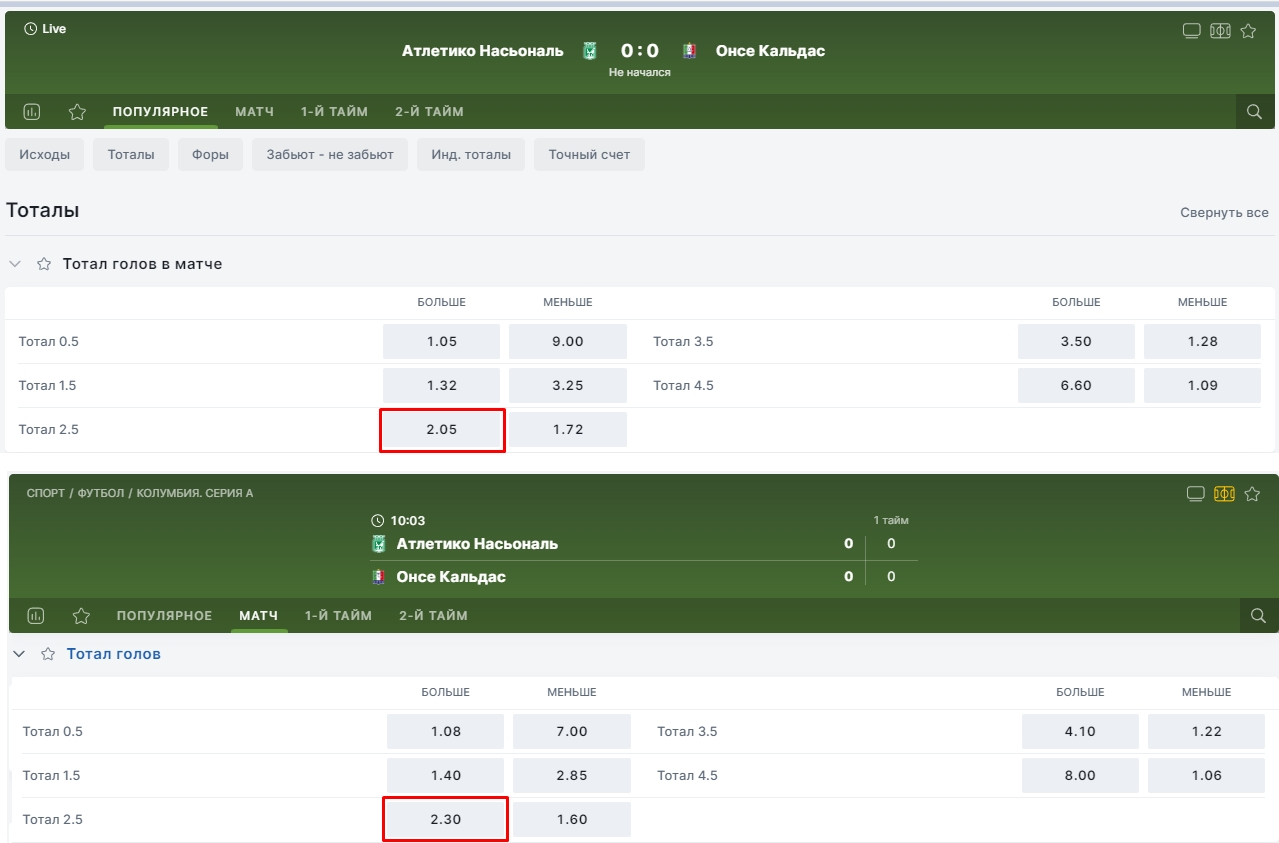Select odds 3.50 for Тотал 3.5 больше
The height and width of the screenshot is (843, 1279).
tap(1076, 341)
